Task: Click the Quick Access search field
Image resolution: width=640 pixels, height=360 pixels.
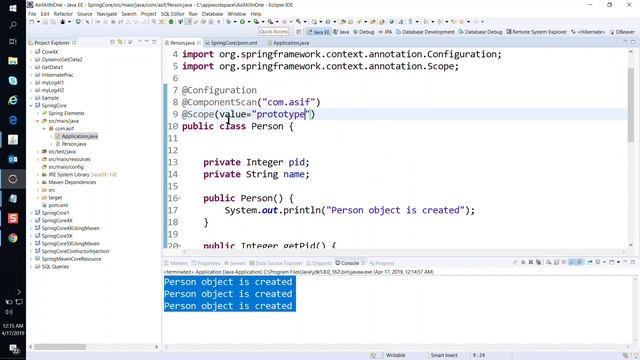Action: pyautogui.click(x=274, y=31)
